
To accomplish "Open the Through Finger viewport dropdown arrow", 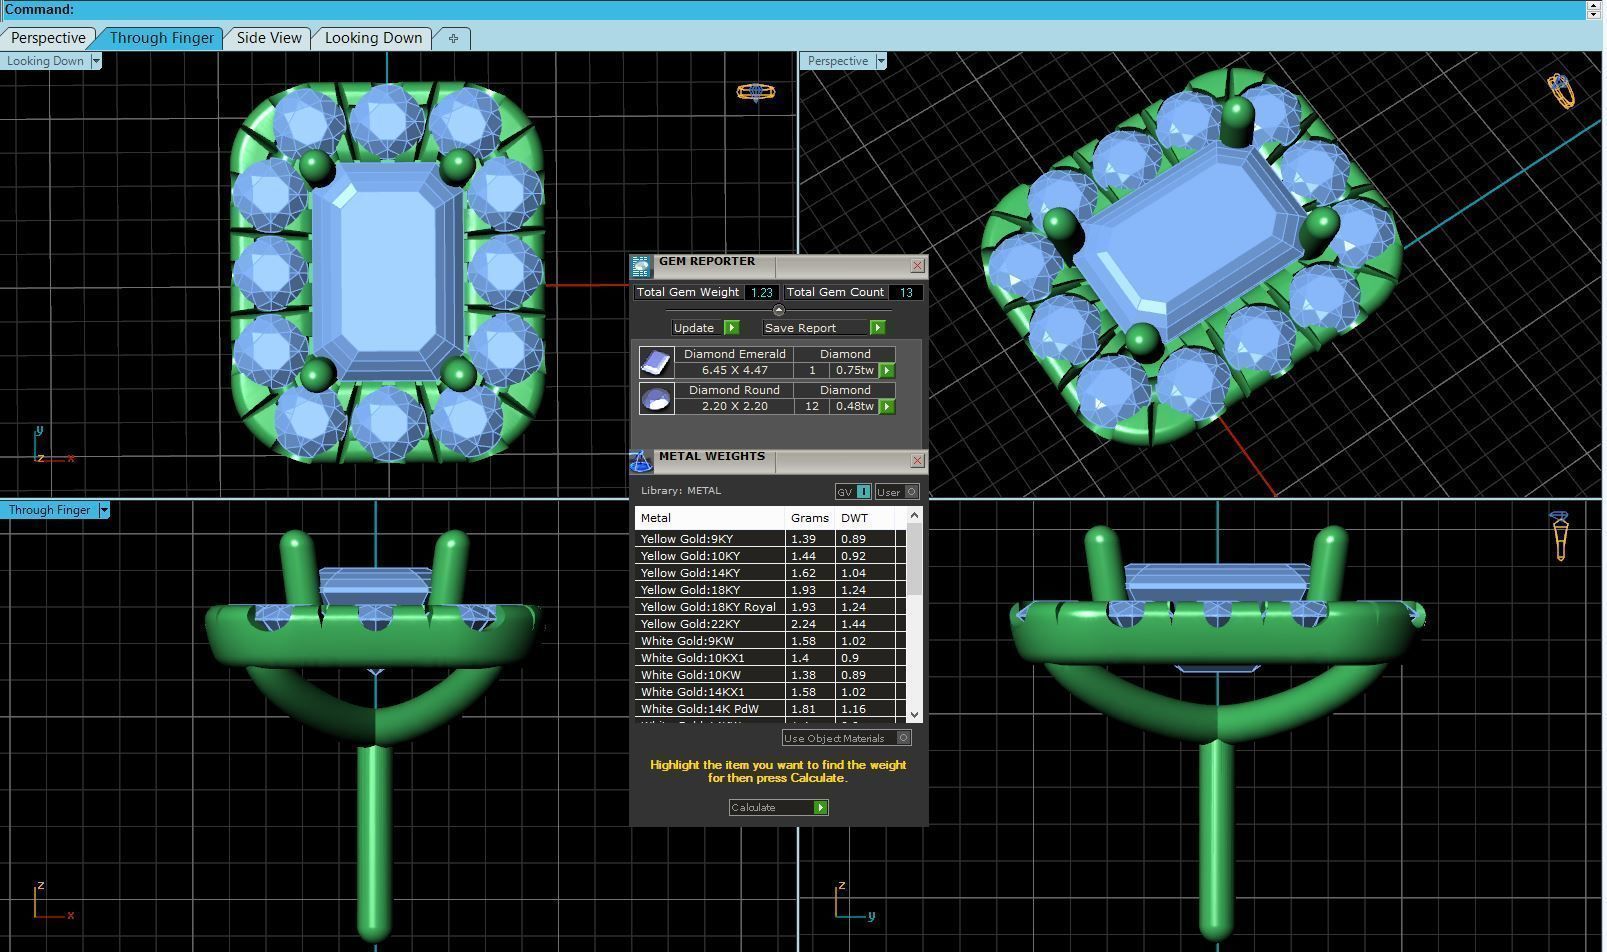I will click(103, 510).
